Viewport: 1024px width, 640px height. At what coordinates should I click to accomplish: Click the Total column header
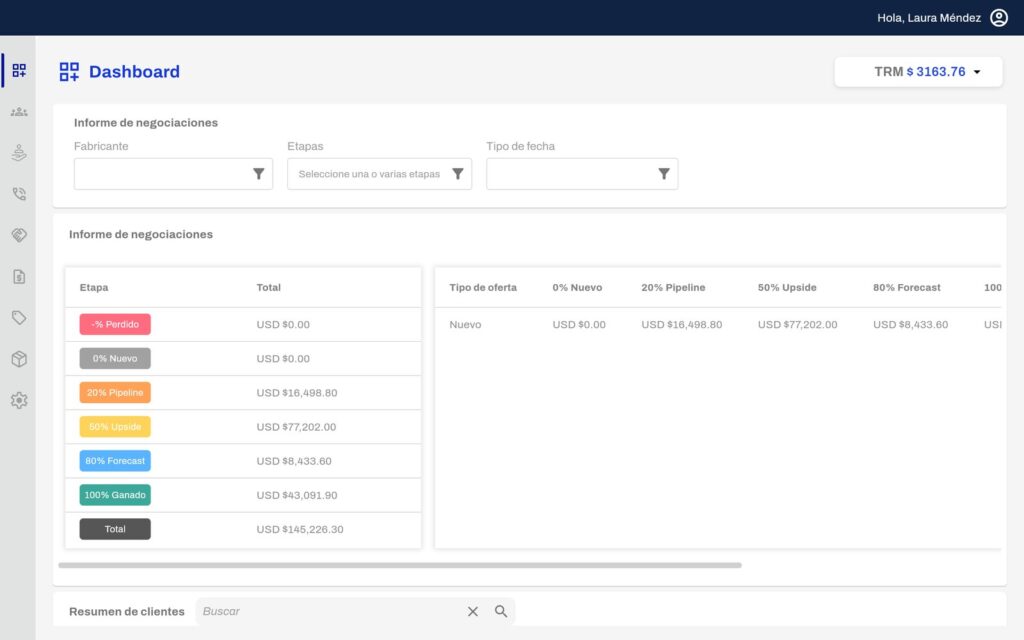click(x=268, y=287)
